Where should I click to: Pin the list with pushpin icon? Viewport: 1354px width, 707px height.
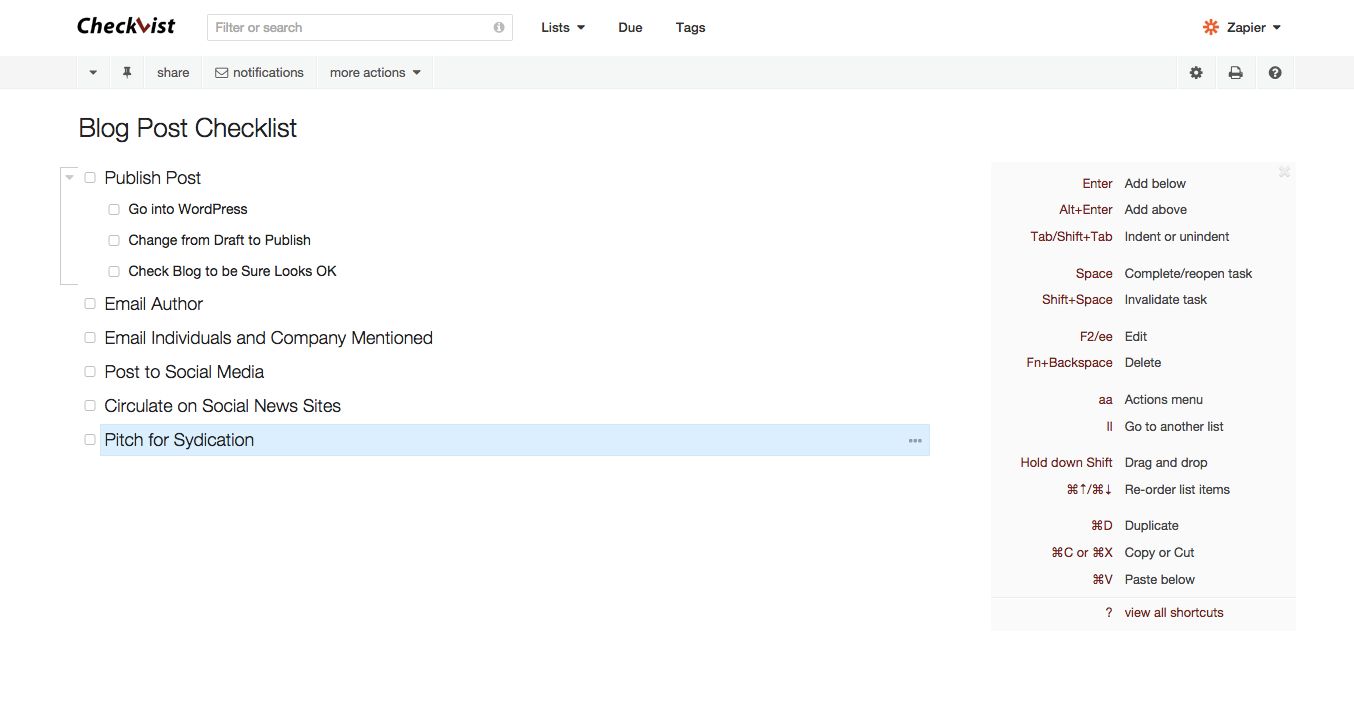pyautogui.click(x=127, y=72)
